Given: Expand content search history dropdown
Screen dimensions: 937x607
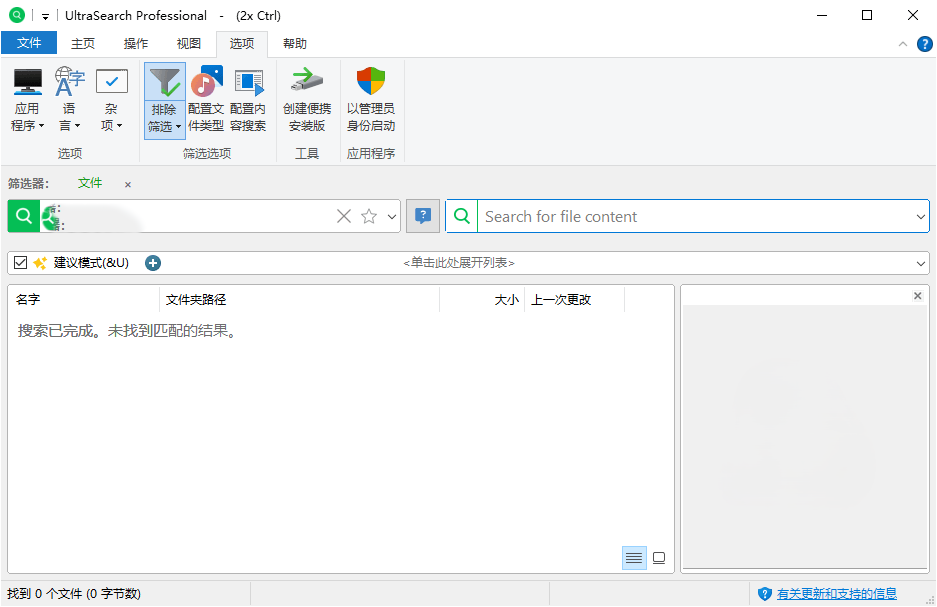Looking at the screenshot, I should (921, 216).
